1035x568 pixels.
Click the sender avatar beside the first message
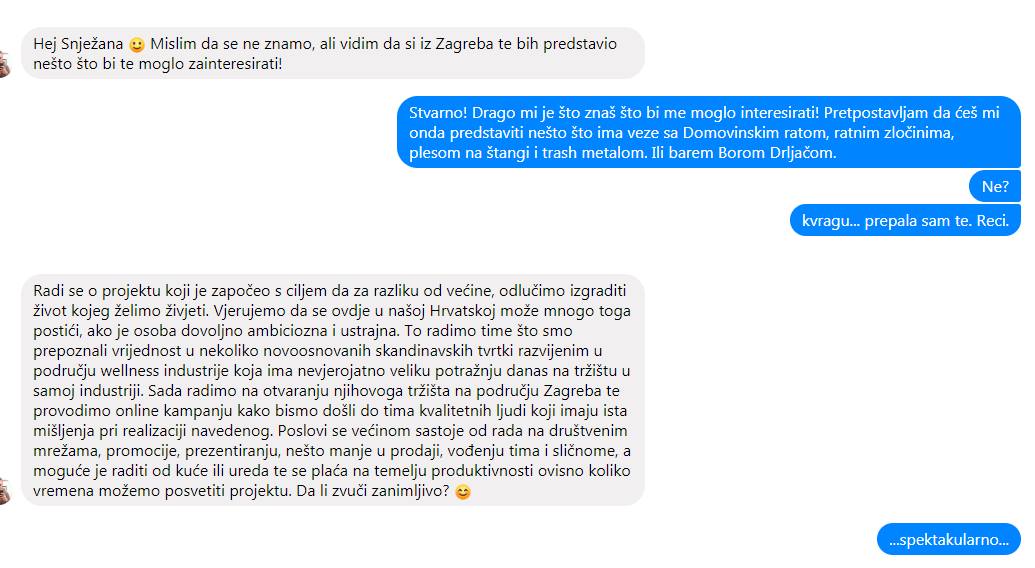click(5, 65)
